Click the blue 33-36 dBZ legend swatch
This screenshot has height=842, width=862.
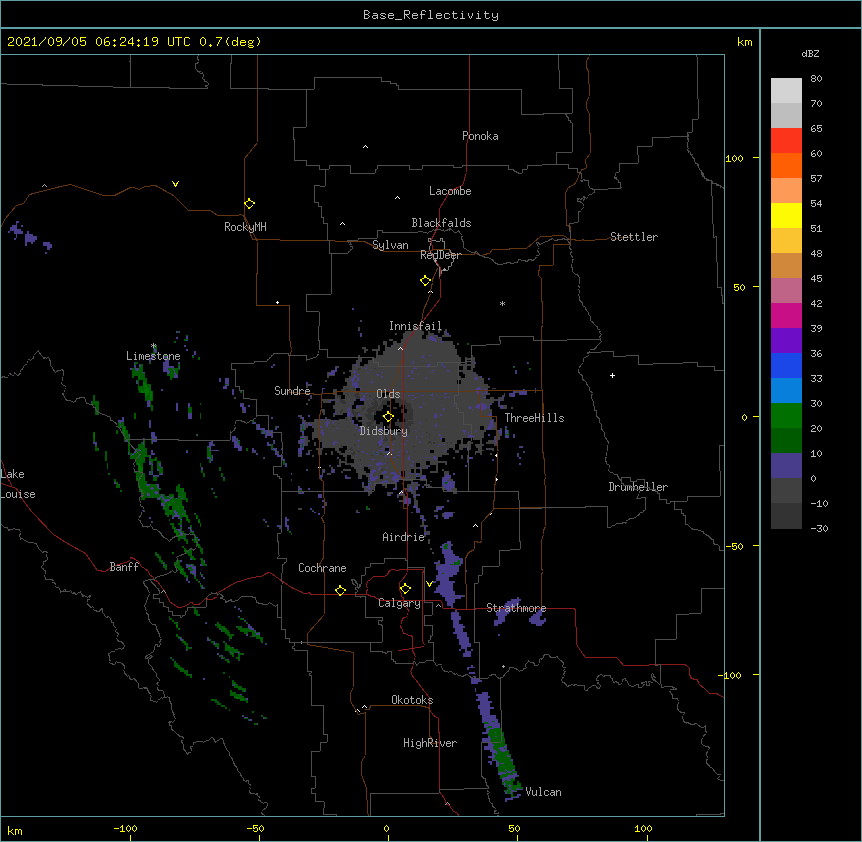(x=786, y=365)
